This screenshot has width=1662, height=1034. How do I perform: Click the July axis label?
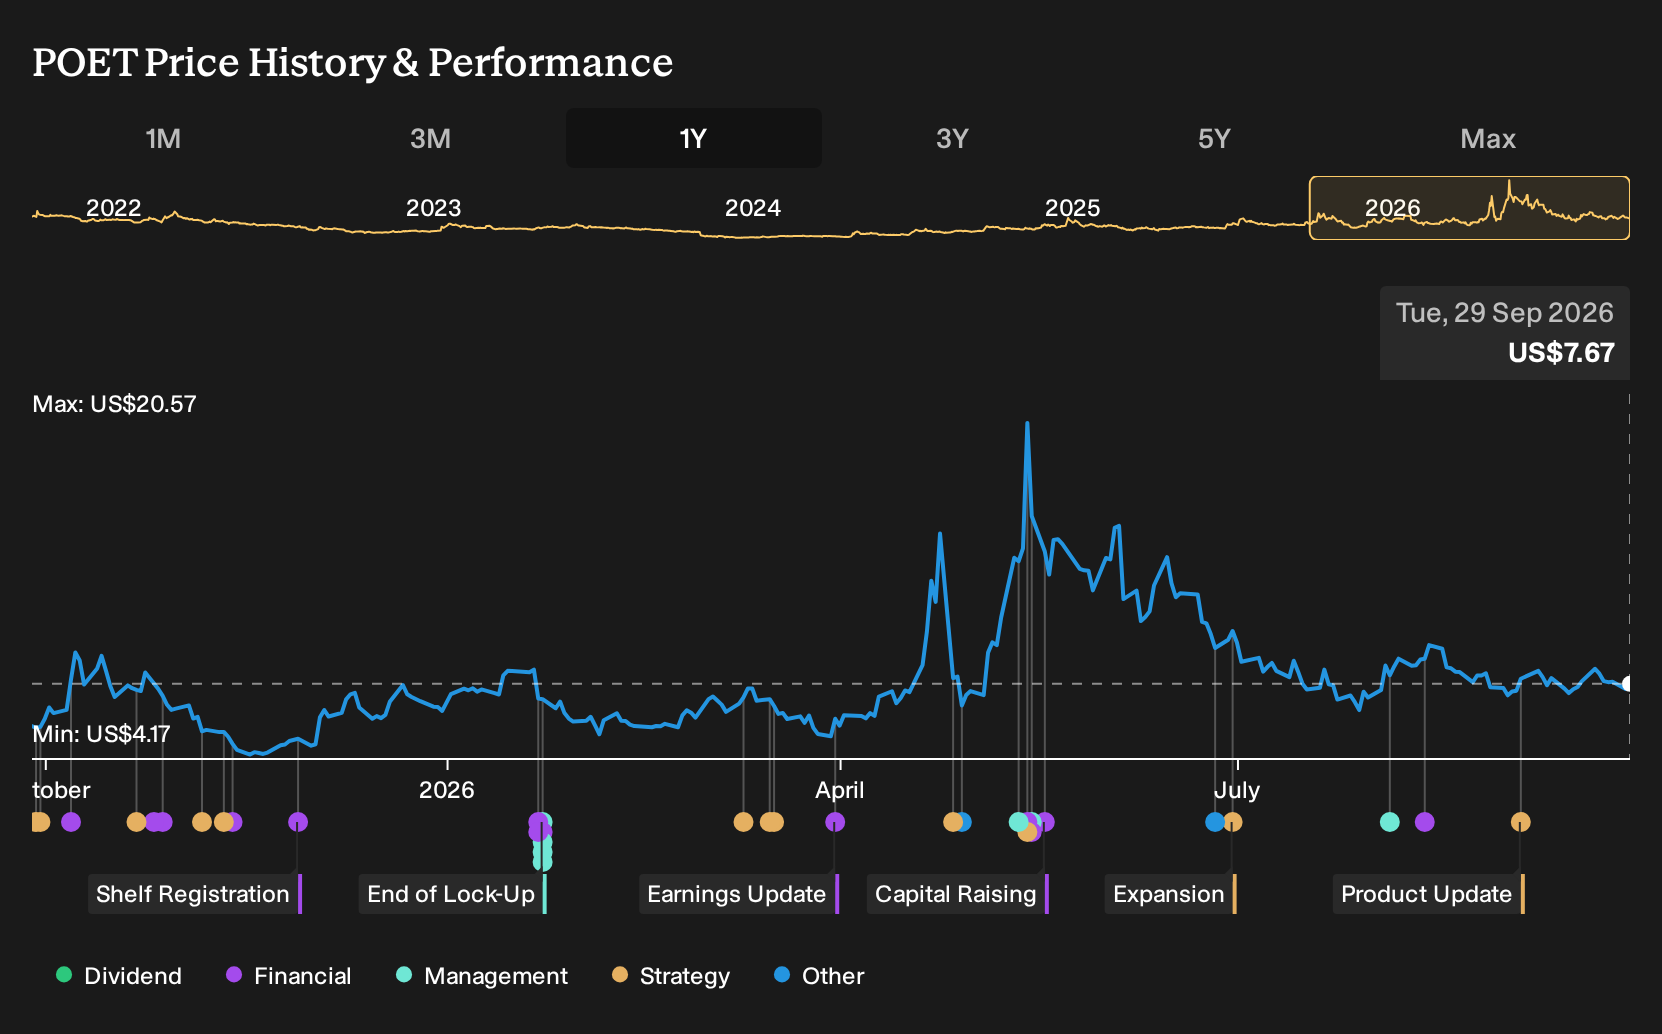coord(1237,790)
